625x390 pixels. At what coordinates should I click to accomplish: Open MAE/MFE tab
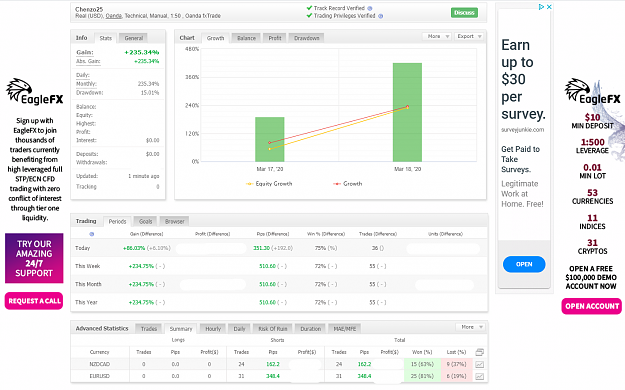pyautogui.click(x=345, y=329)
